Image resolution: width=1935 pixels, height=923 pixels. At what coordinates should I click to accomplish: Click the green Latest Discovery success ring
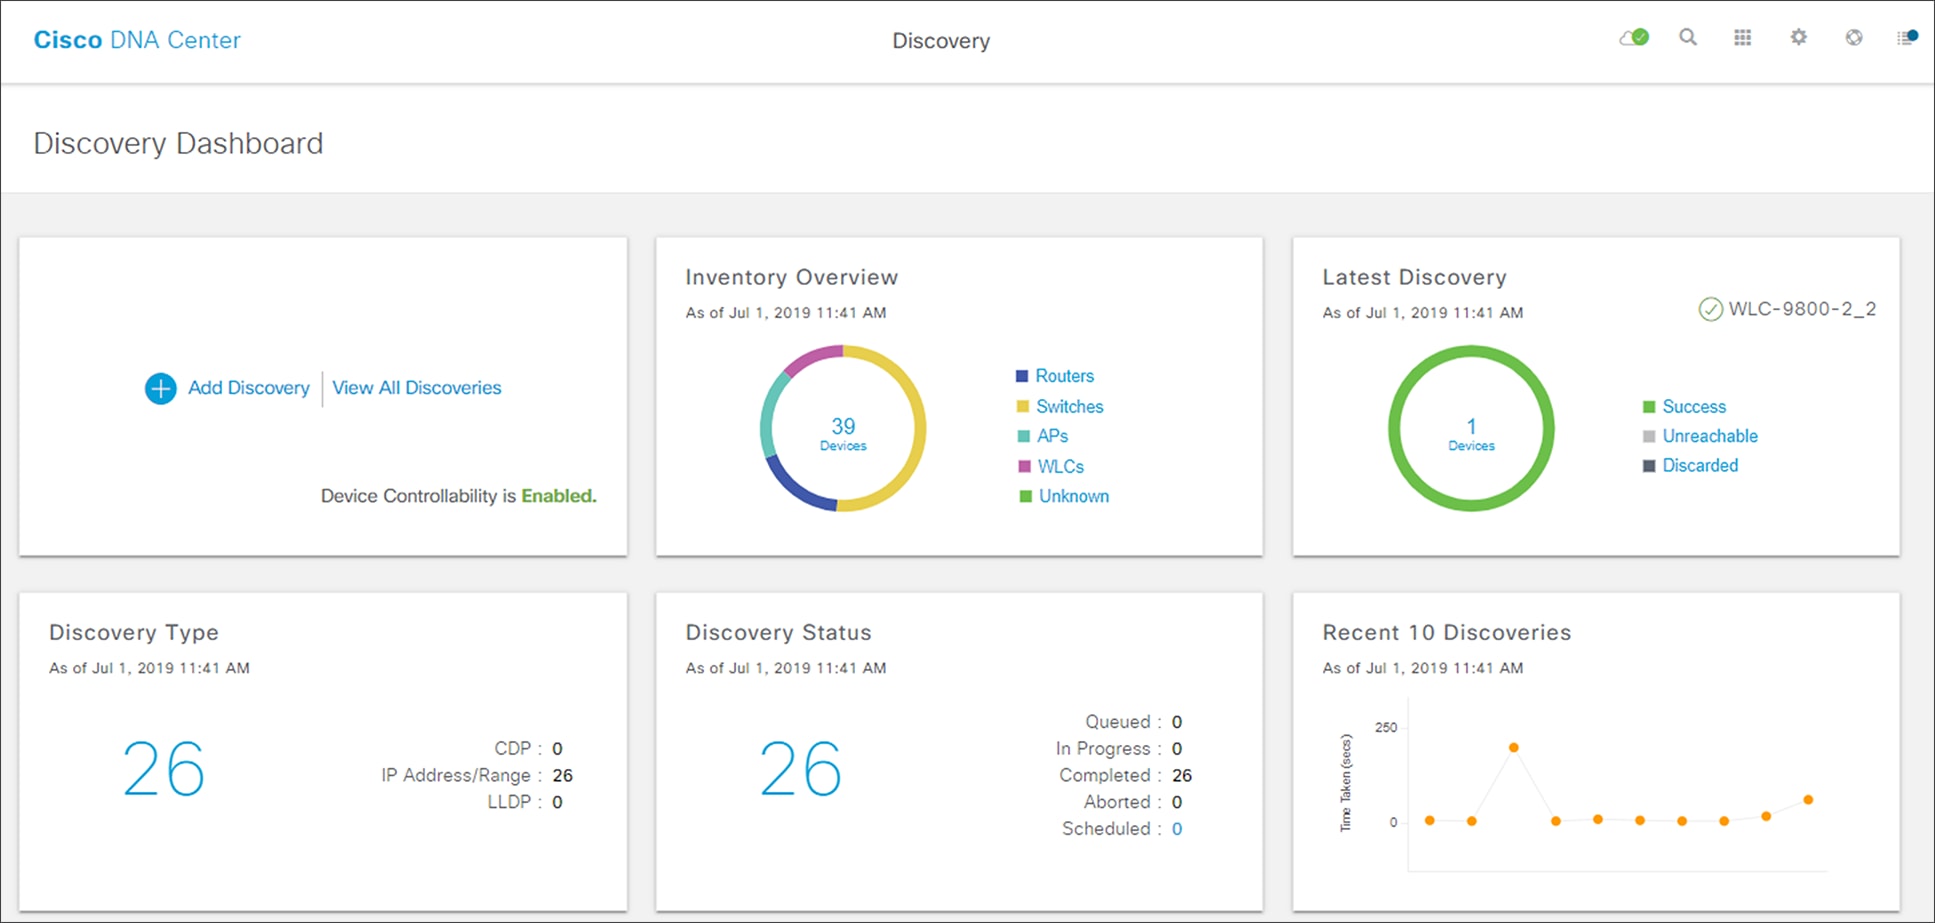click(1471, 352)
